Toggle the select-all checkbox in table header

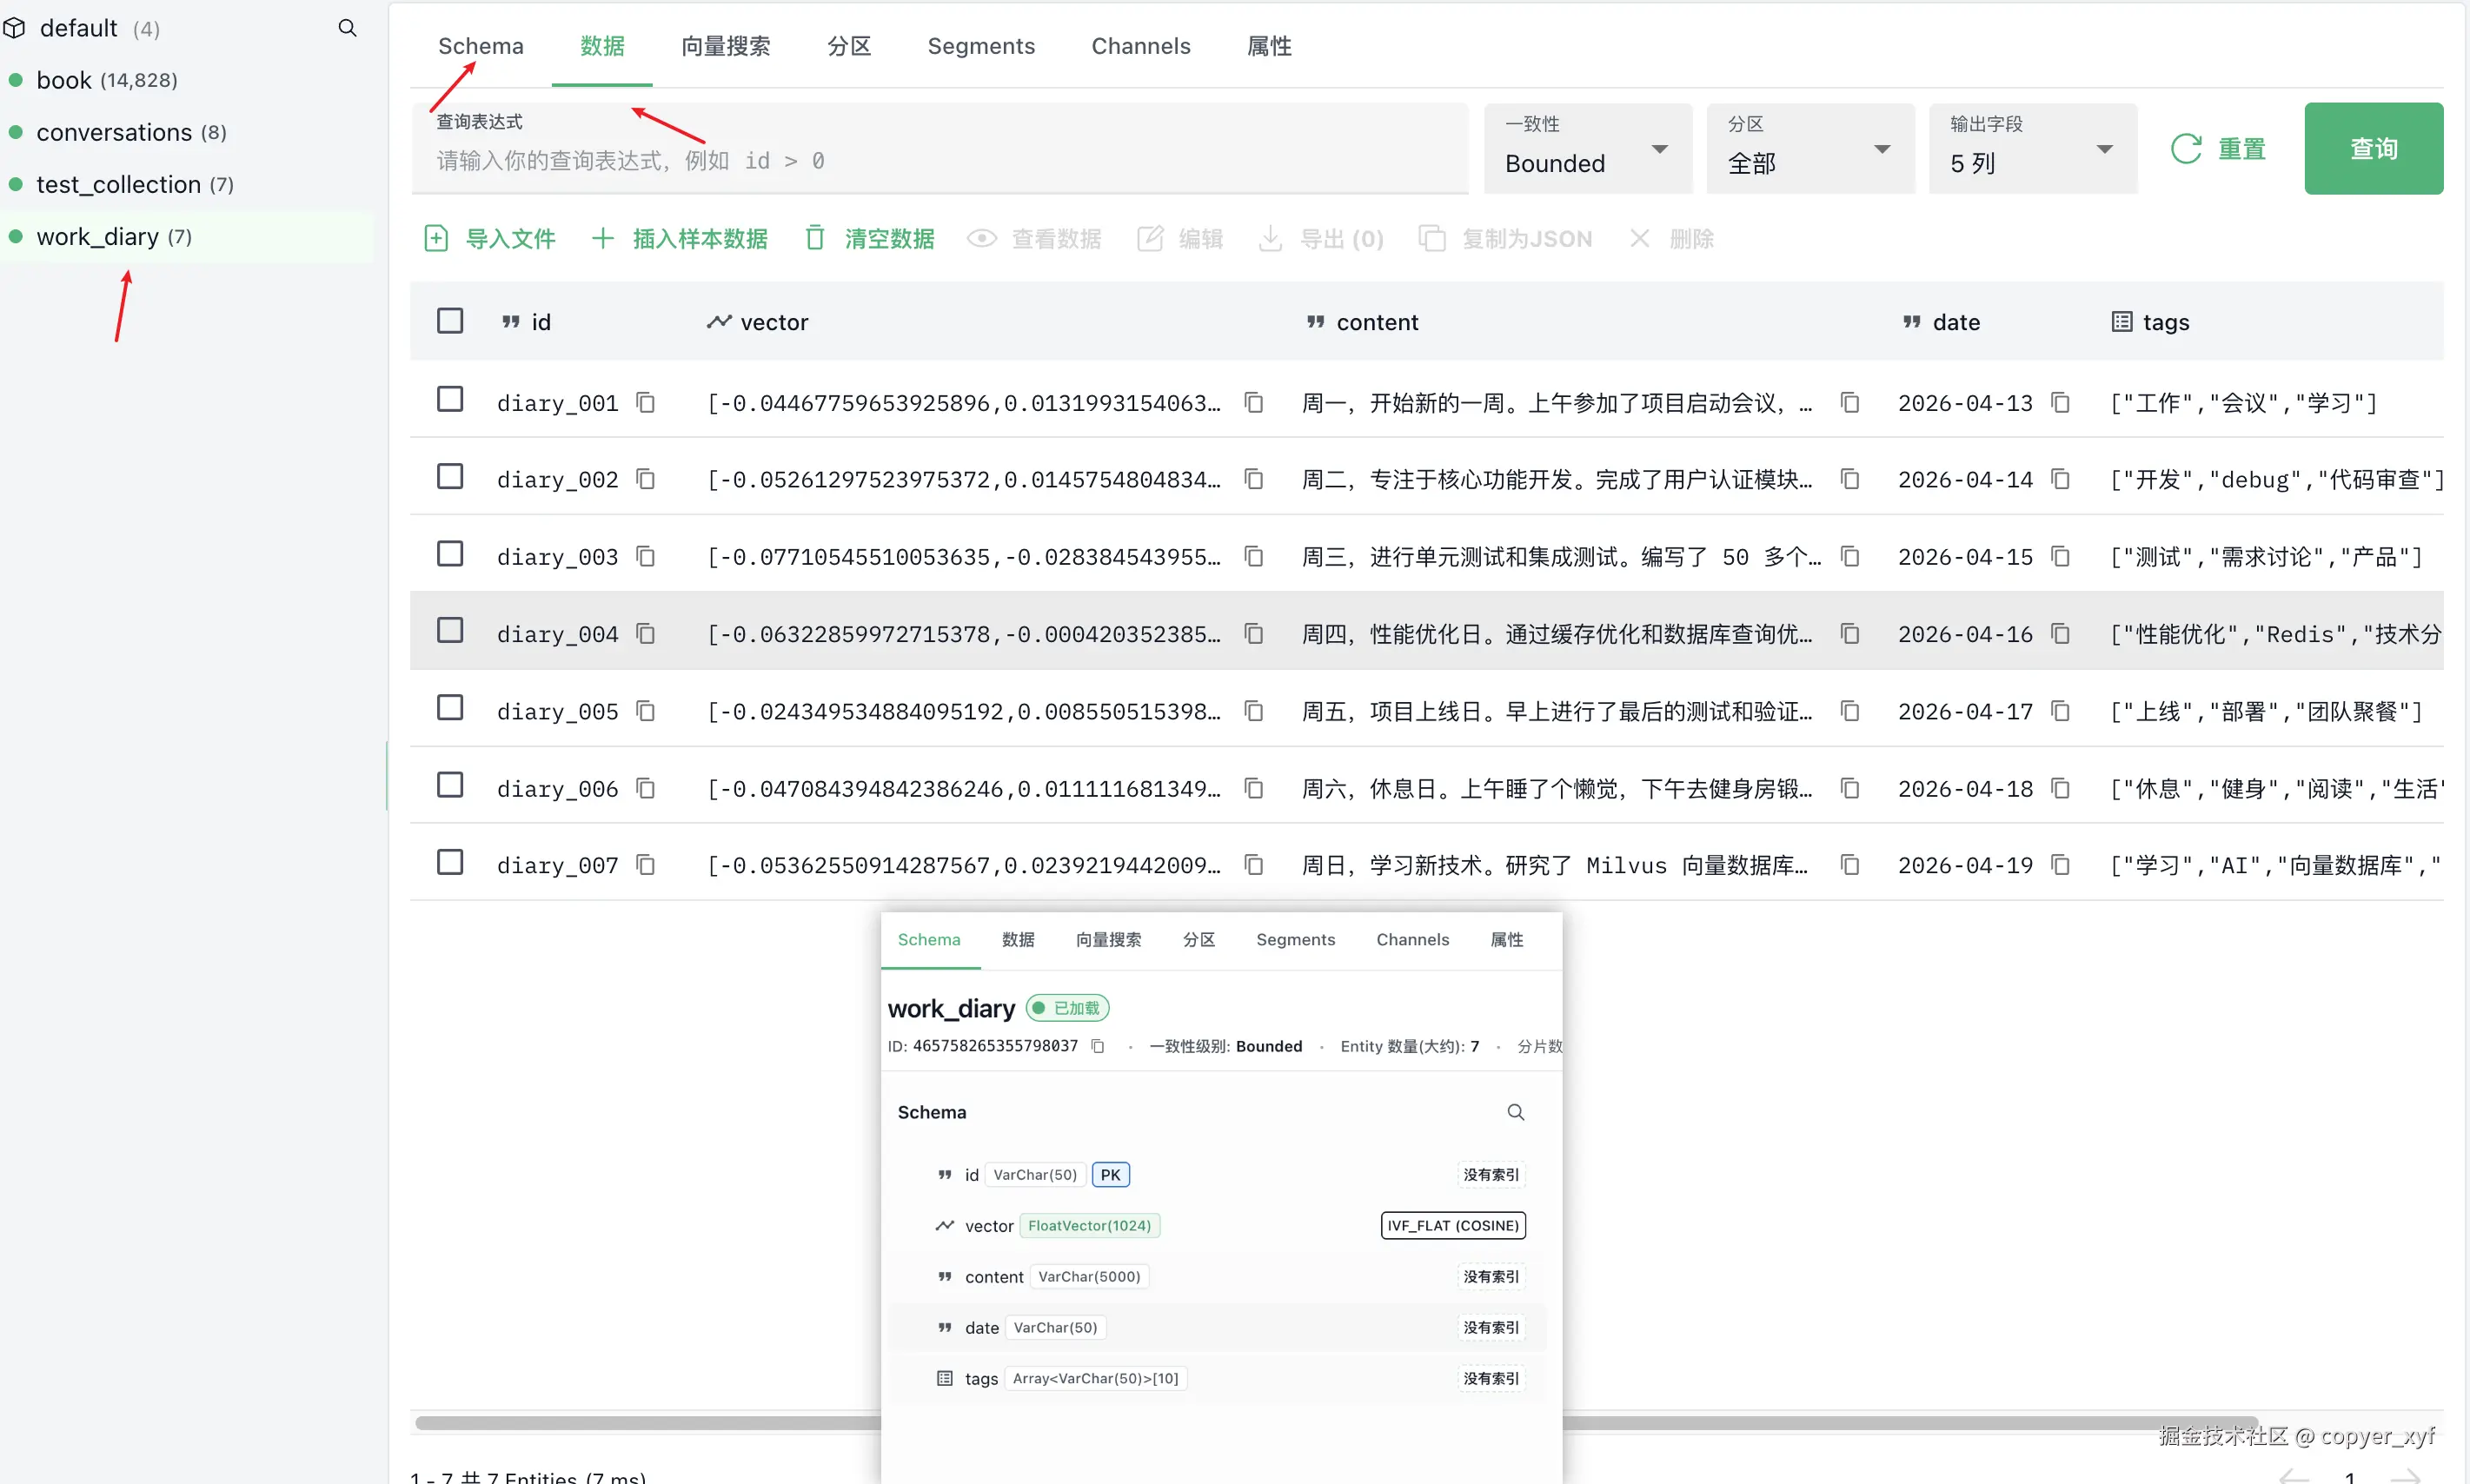click(x=450, y=321)
